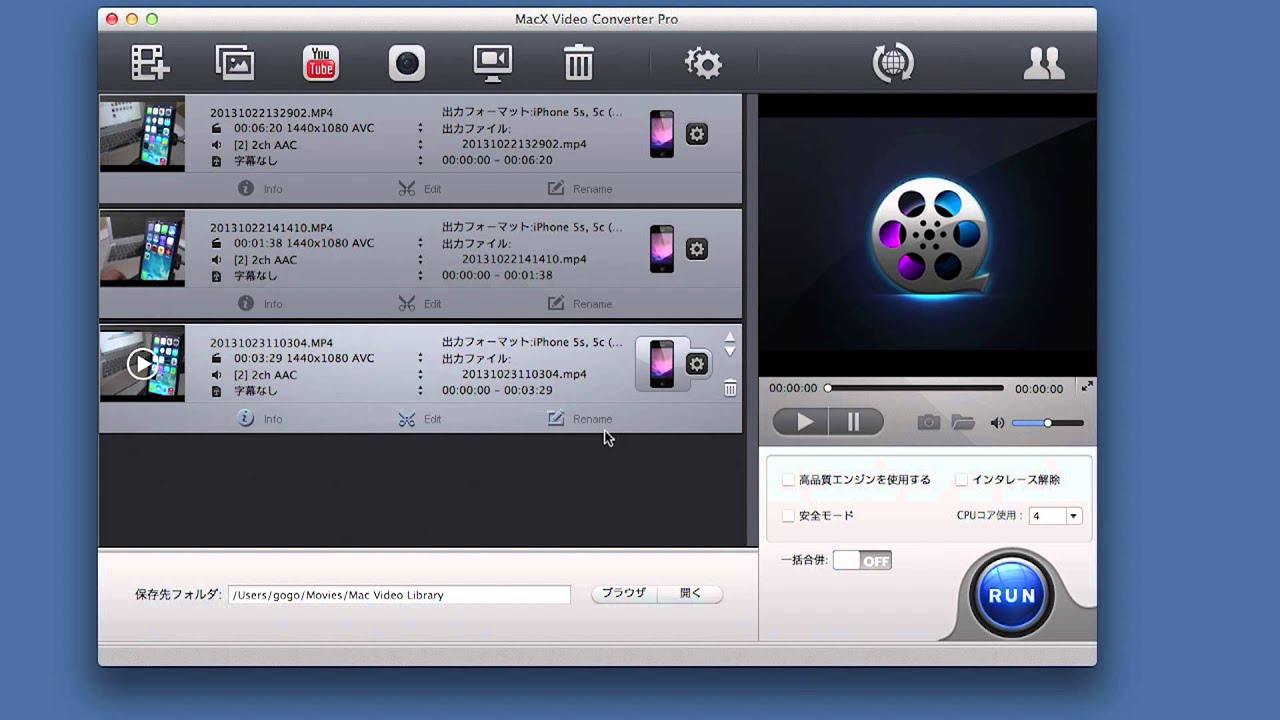The width and height of the screenshot is (1280, 720).
Task: Click the Add Video toolbar icon
Action: 150,63
